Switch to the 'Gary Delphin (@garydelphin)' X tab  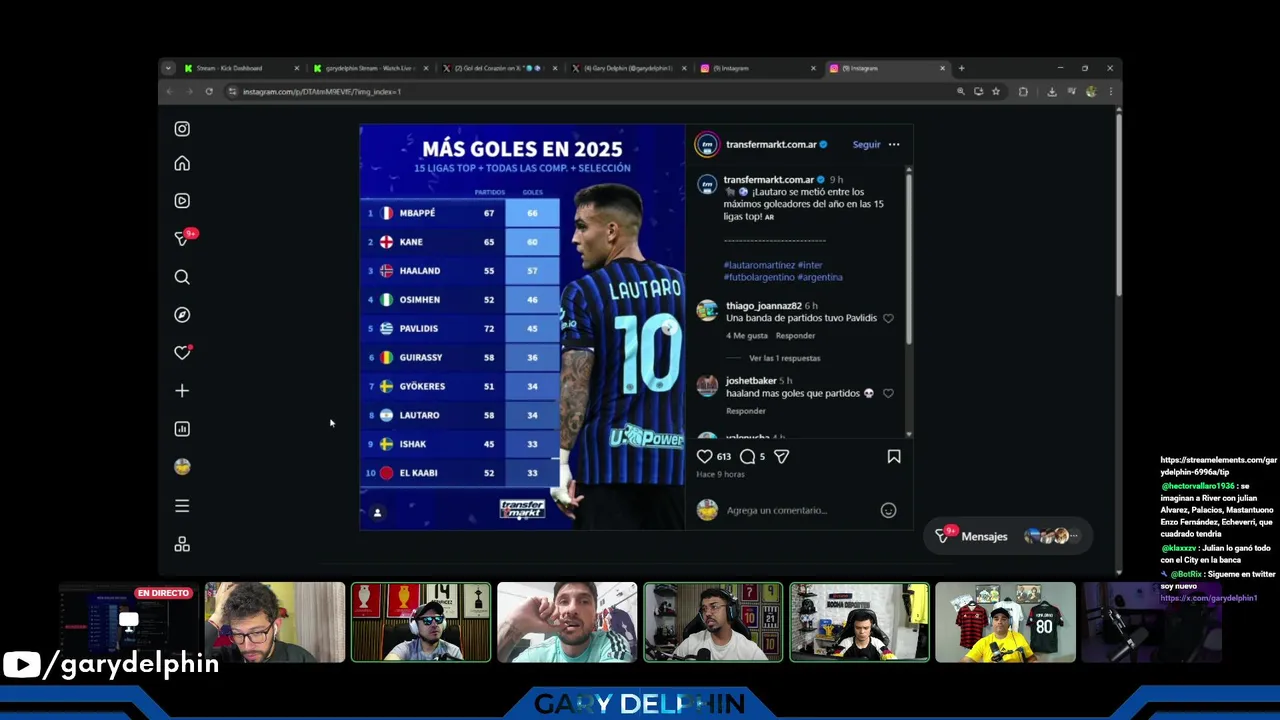coord(627,68)
